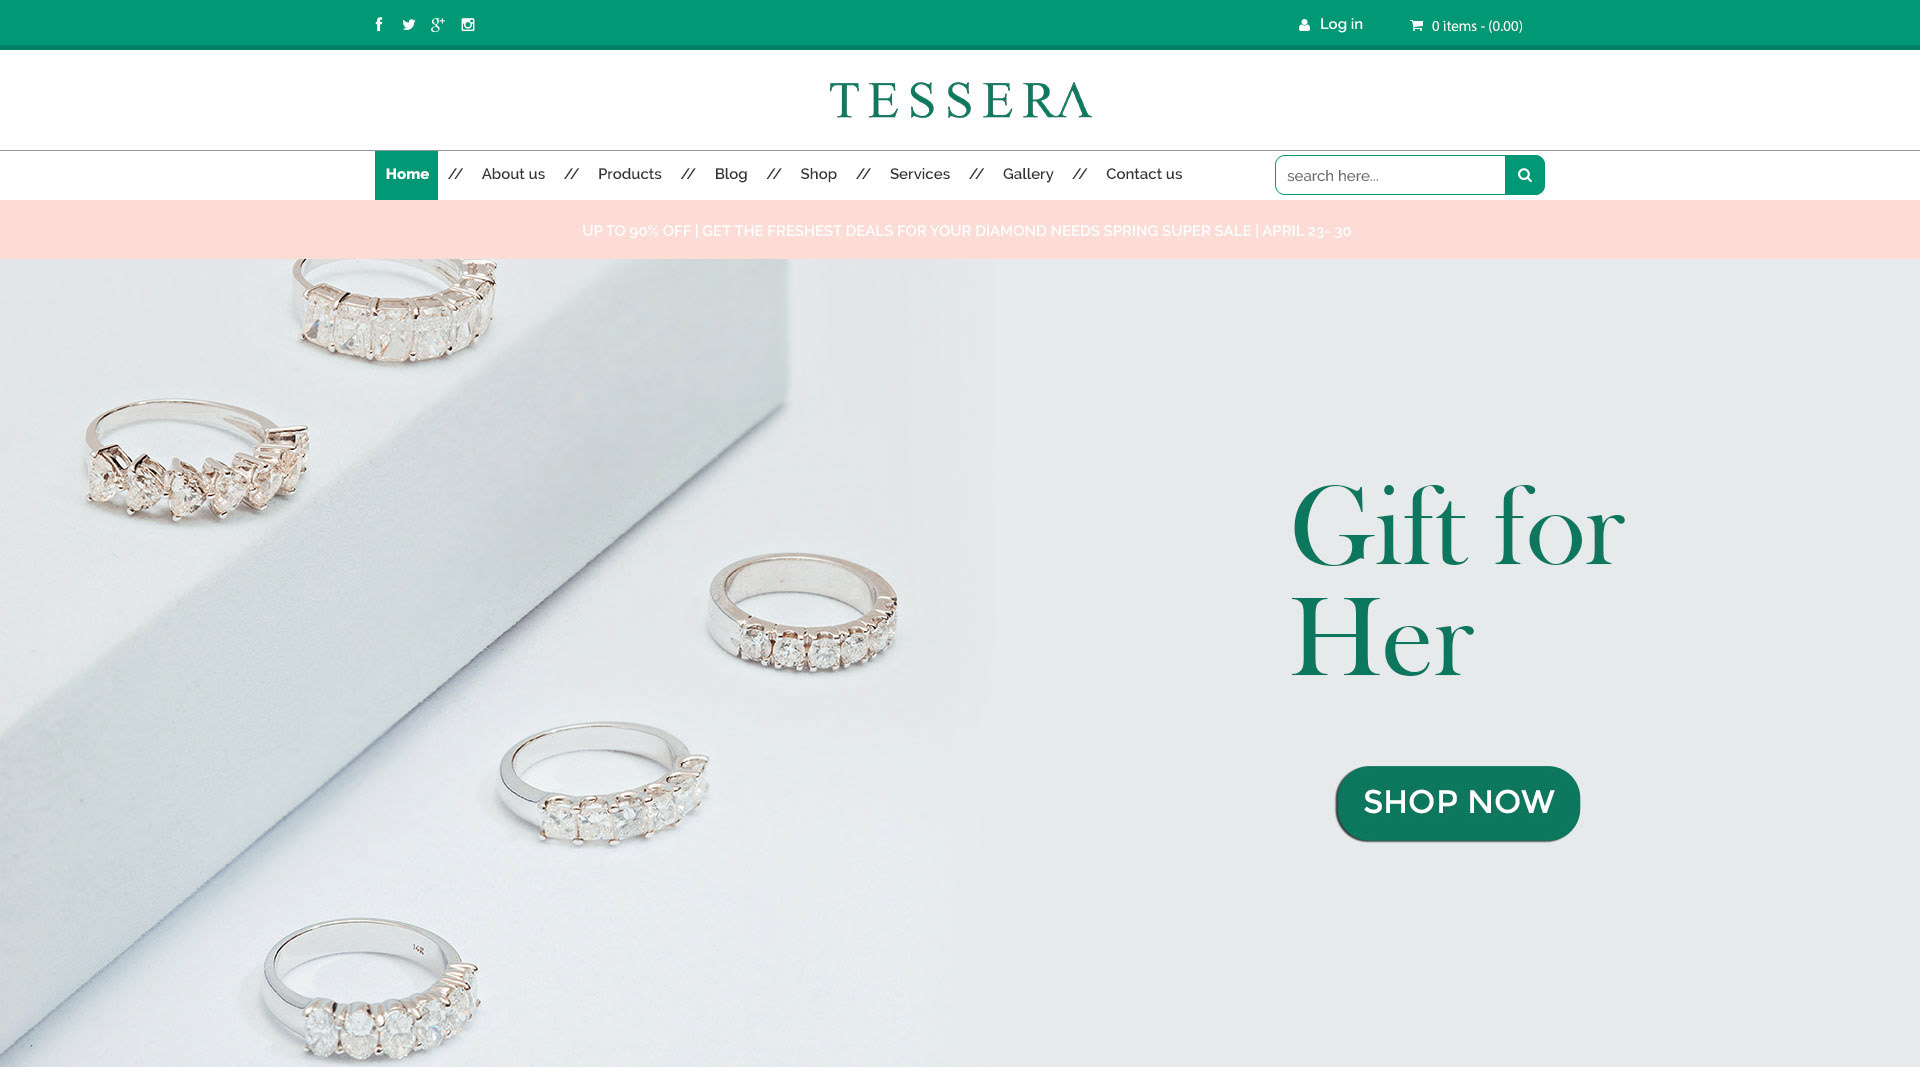Open Contact us page
Screen dimensions: 1920x1067
[x=1143, y=174]
